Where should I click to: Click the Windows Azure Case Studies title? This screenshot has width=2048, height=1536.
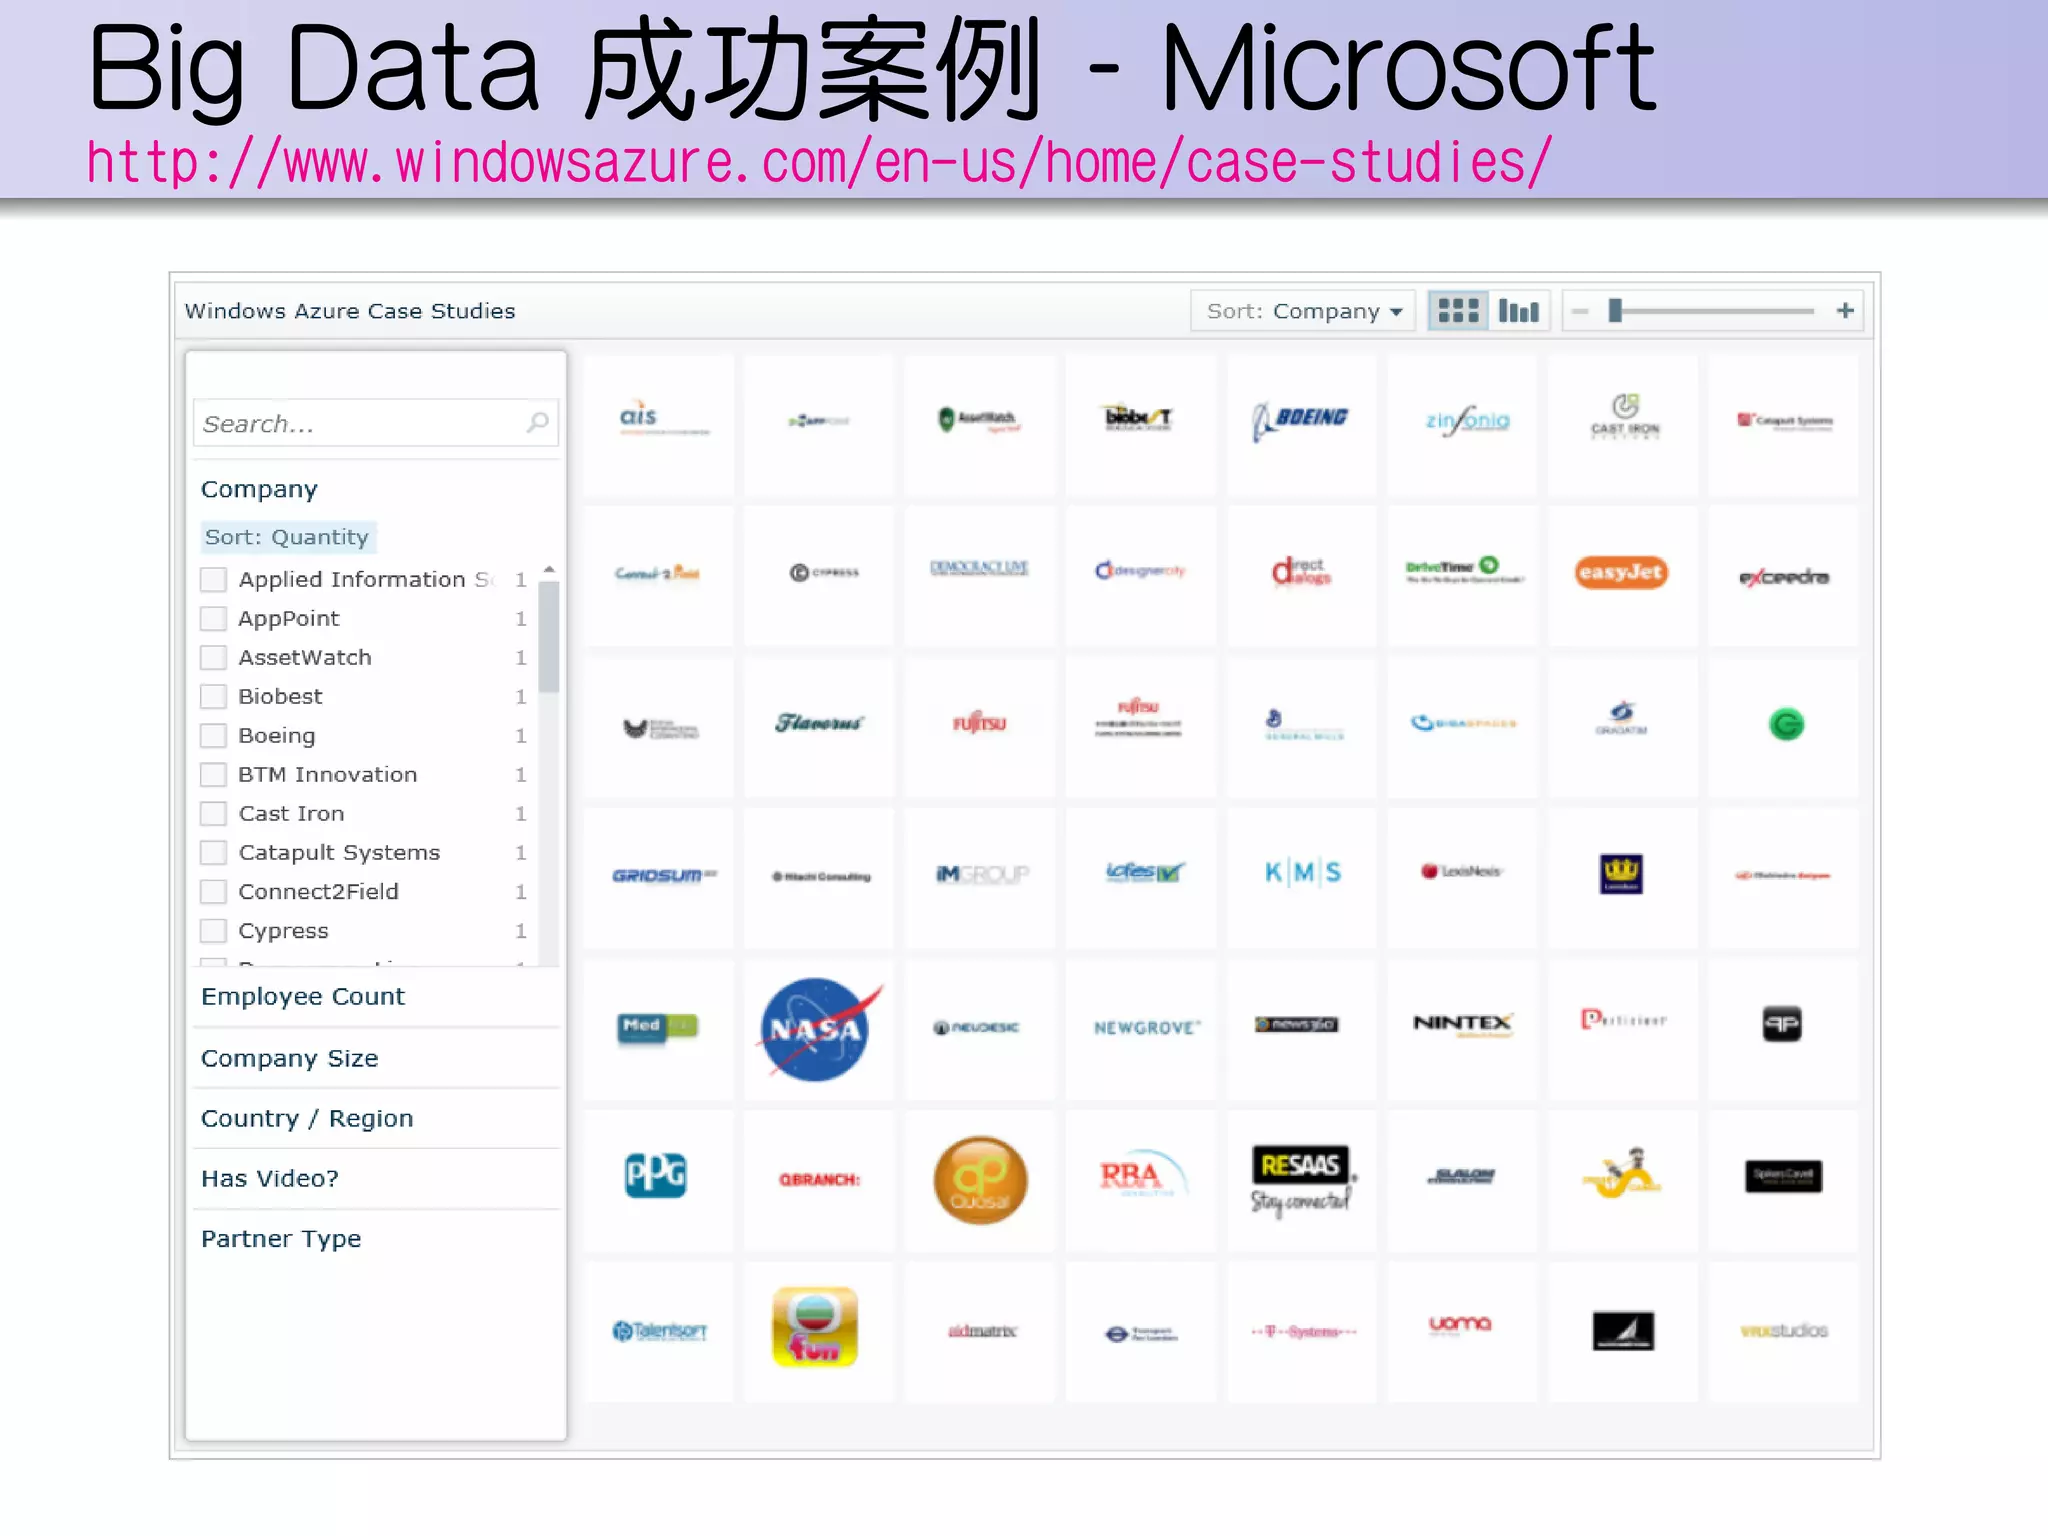click(x=350, y=311)
